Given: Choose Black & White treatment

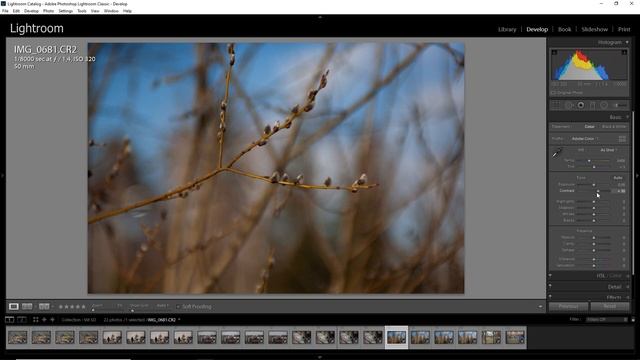Looking at the screenshot, I should tap(613, 127).
